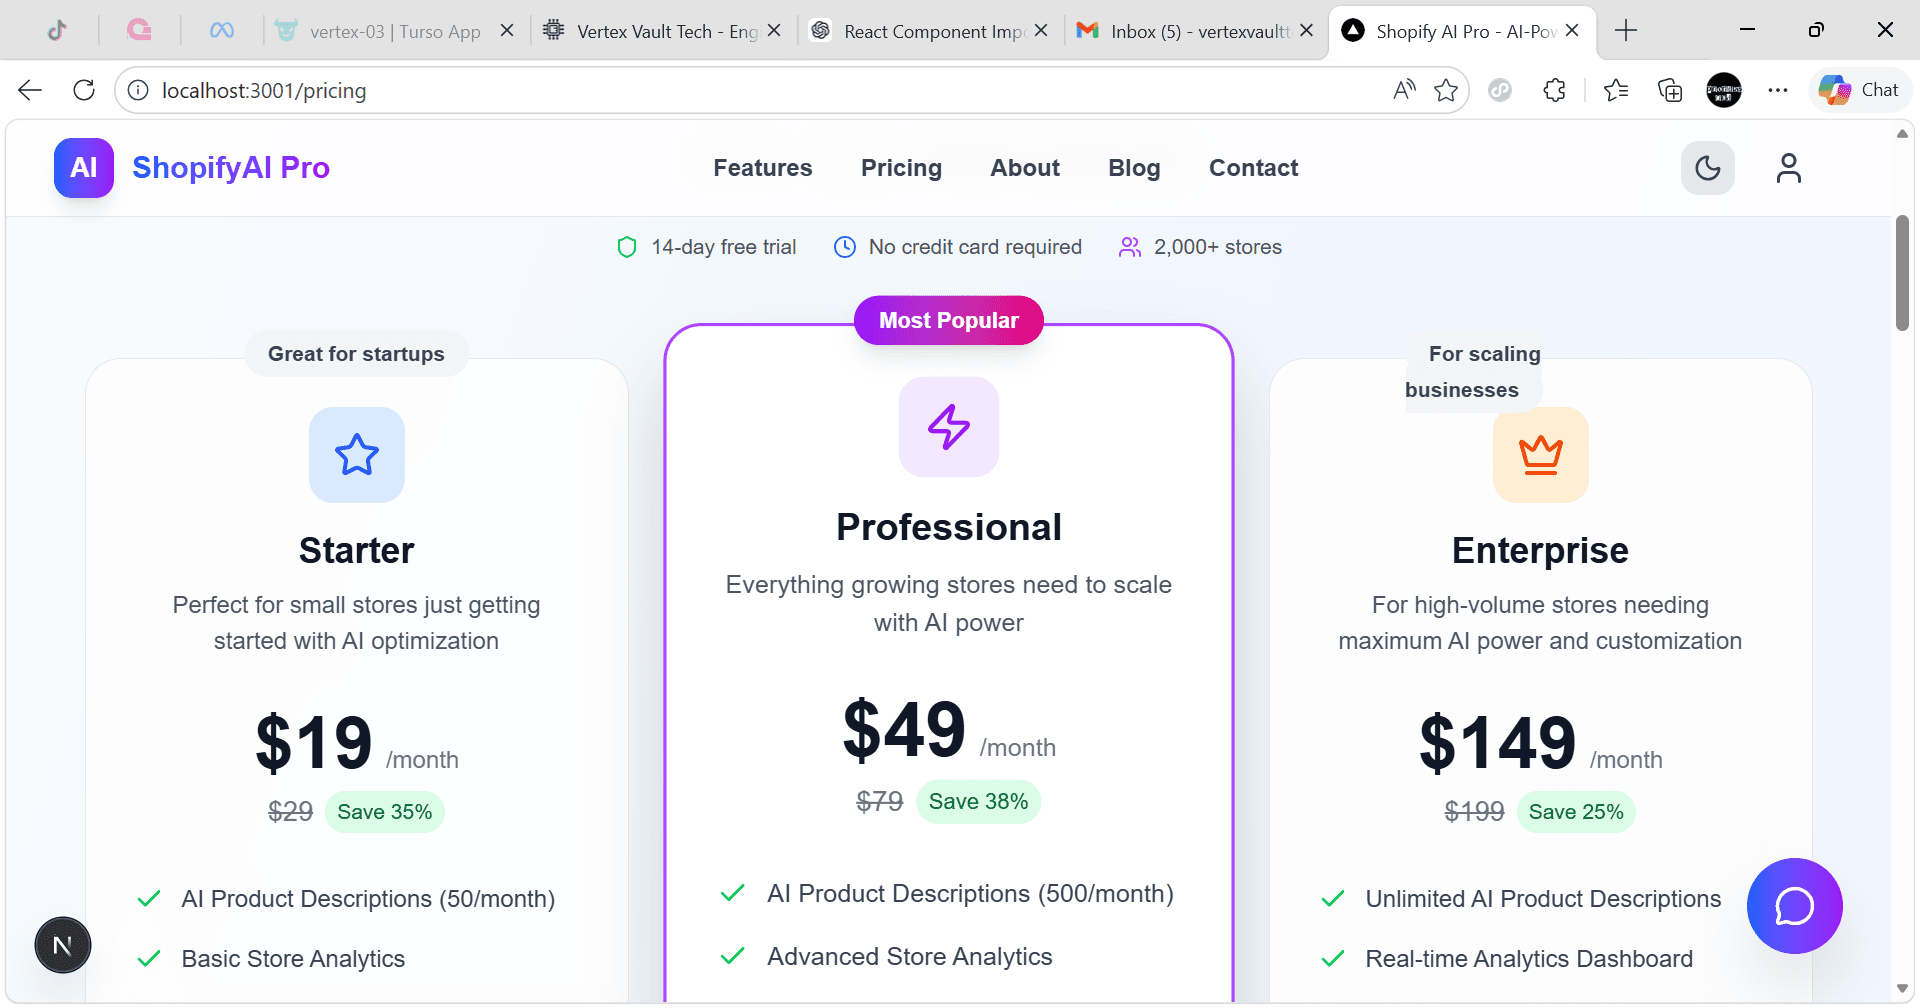Click the Most Popular badge
This screenshot has height=1008, width=1920.
[x=949, y=320]
